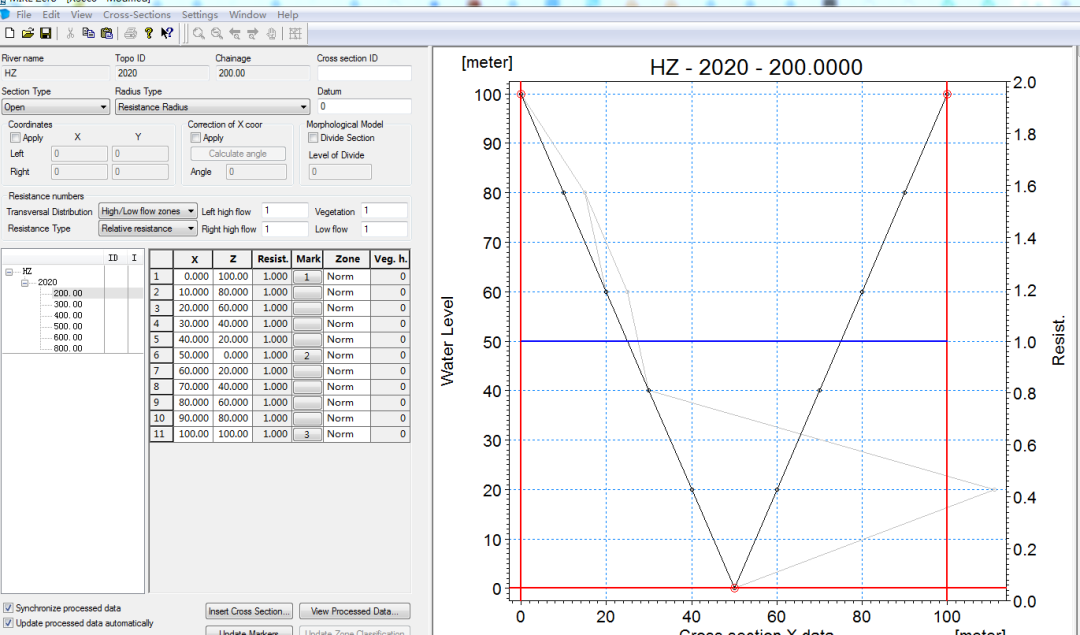
Task: Click the Cross section ID input field
Action: point(364,73)
